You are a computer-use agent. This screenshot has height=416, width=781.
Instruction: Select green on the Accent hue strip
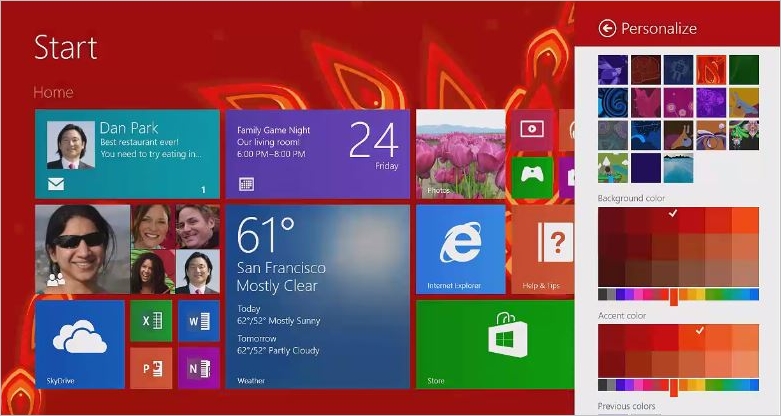719,385
